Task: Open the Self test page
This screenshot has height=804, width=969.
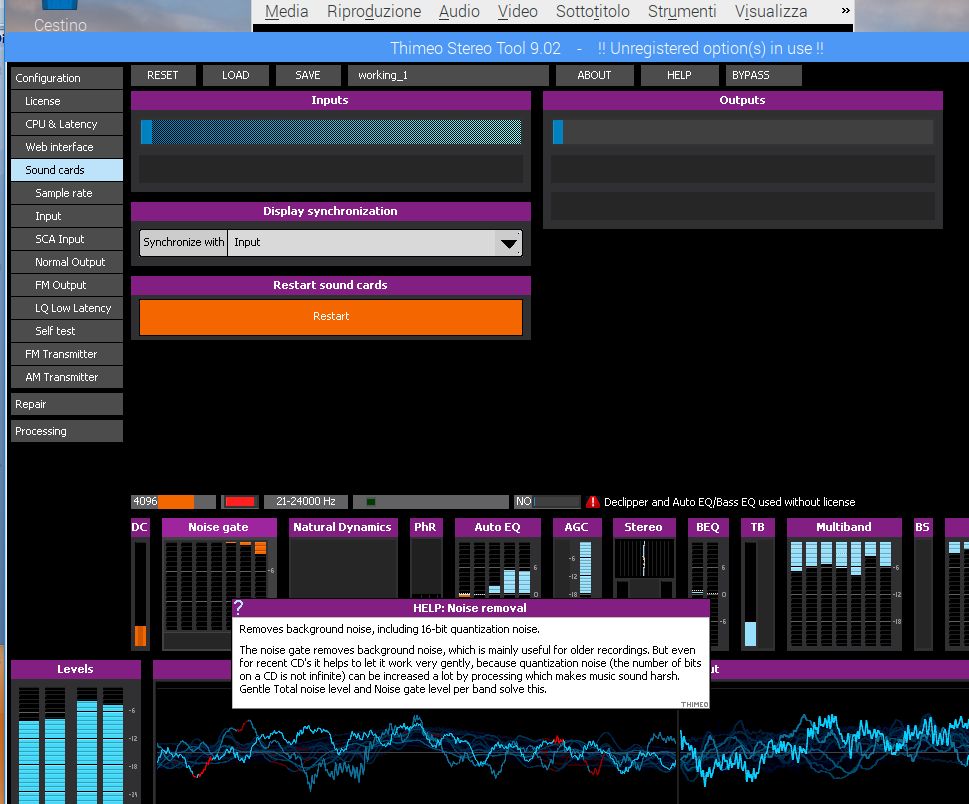Action: pyautogui.click(x=67, y=331)
